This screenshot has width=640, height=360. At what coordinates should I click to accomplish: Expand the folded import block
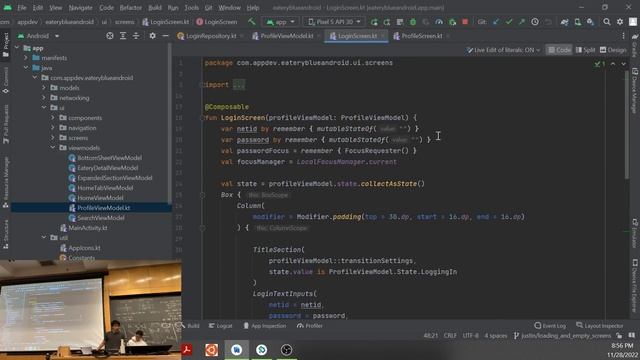[239, 85]
